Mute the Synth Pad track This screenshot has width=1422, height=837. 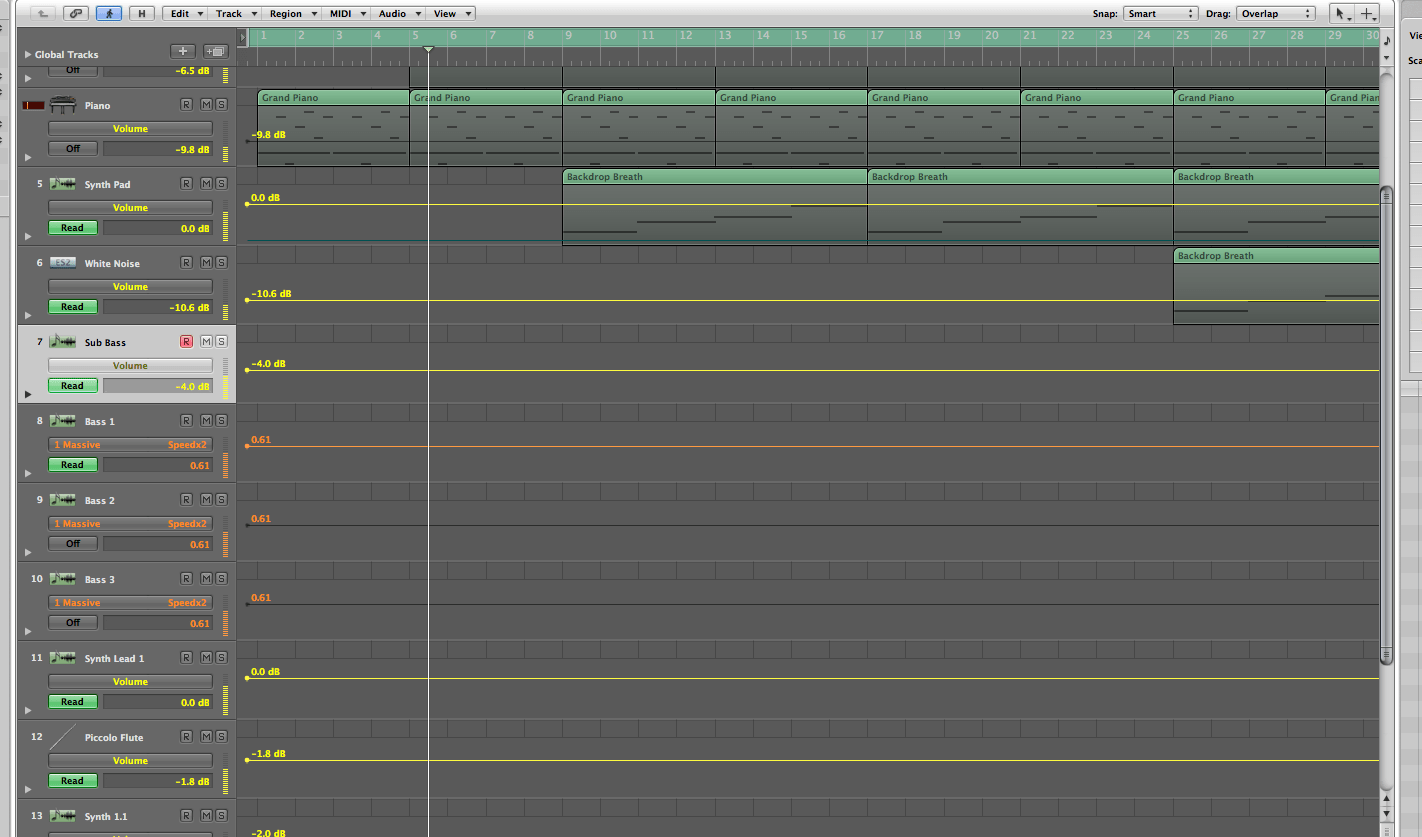[x=205, y=182]
